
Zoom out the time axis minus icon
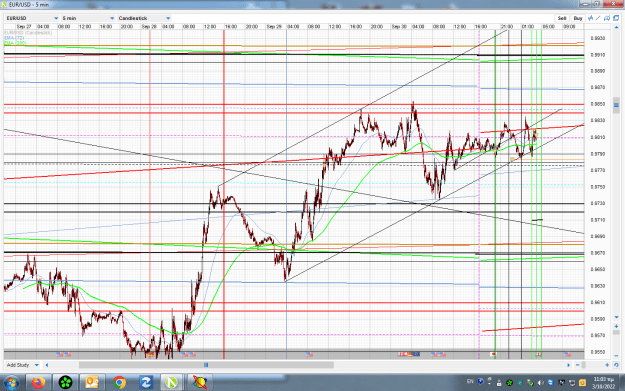578,365
